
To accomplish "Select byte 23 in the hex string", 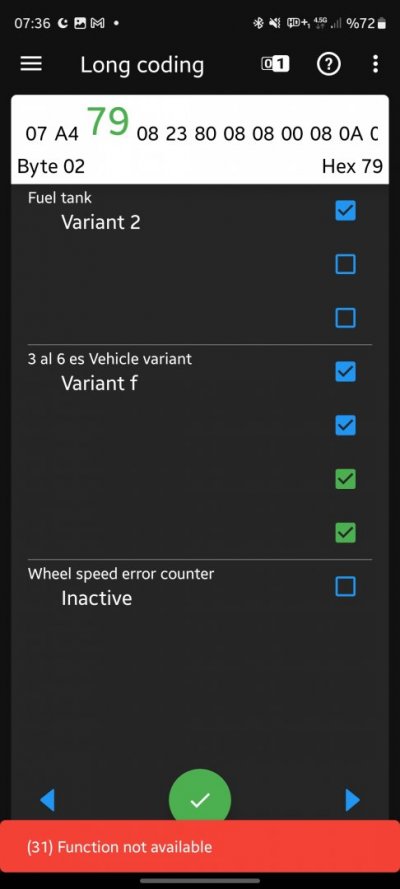I will [x=177, y=134].
